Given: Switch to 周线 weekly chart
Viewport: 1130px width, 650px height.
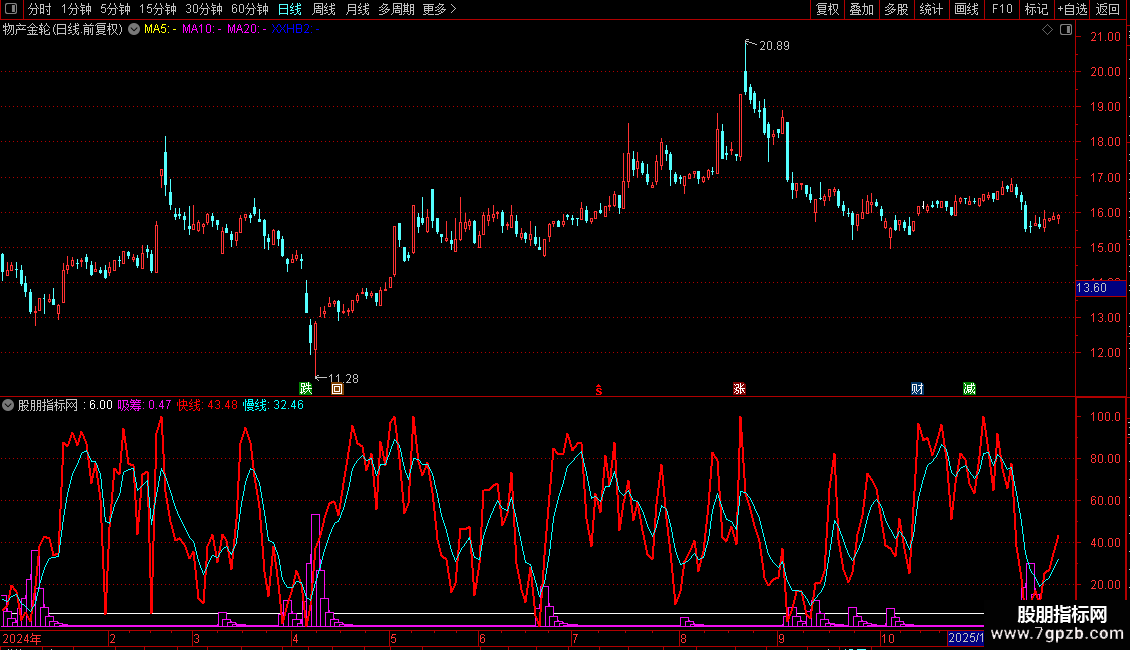Looking at the screenshot, I should [x=324, y=9].
